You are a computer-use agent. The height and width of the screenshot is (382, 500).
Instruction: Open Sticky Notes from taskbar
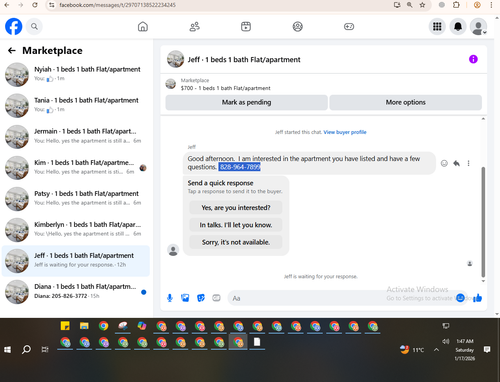pos(65,326)
